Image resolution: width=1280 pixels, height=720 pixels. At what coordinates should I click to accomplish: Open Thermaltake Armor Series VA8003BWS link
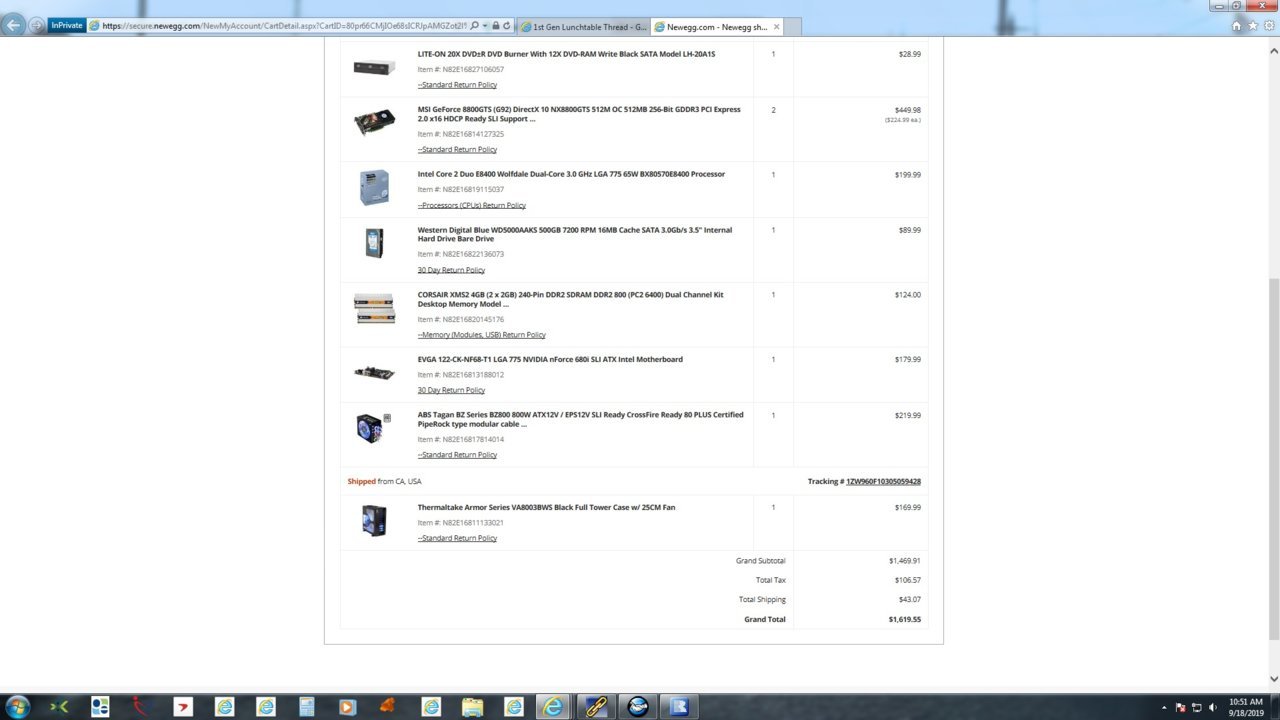(x=546, y=507)
